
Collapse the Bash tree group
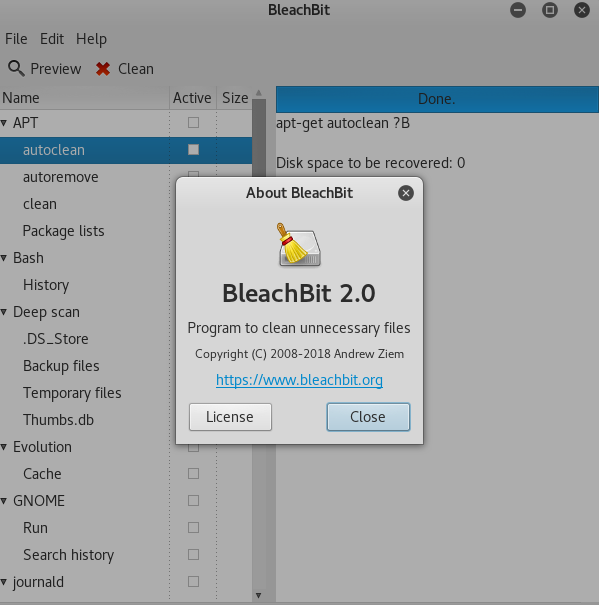point(4,258)
